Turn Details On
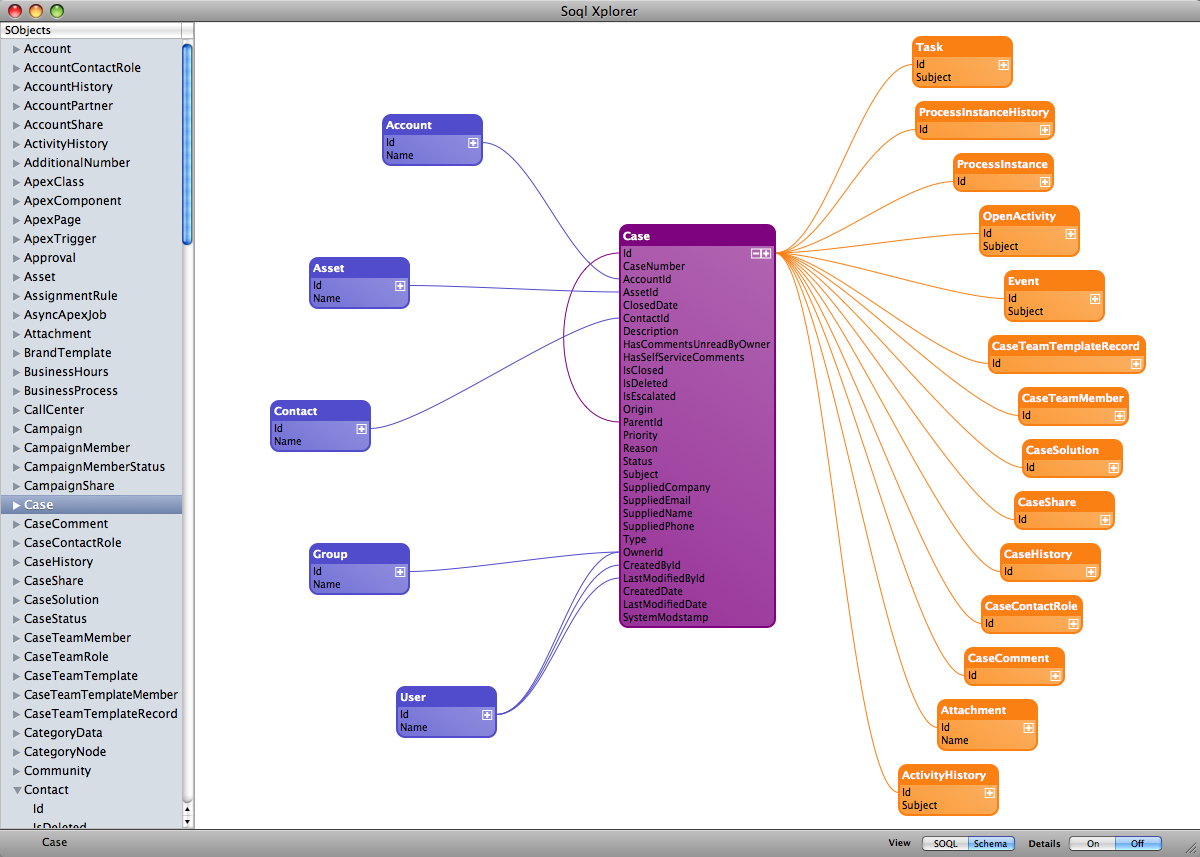The image size is (1200, 857). coord(1092,844)
